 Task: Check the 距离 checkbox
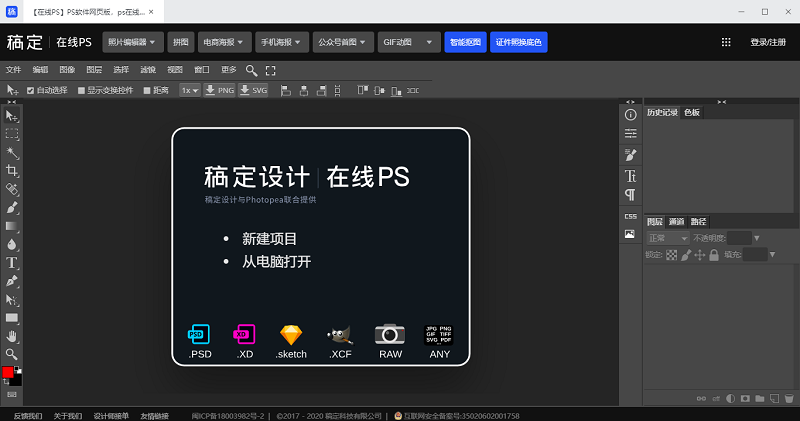point(147,90)
